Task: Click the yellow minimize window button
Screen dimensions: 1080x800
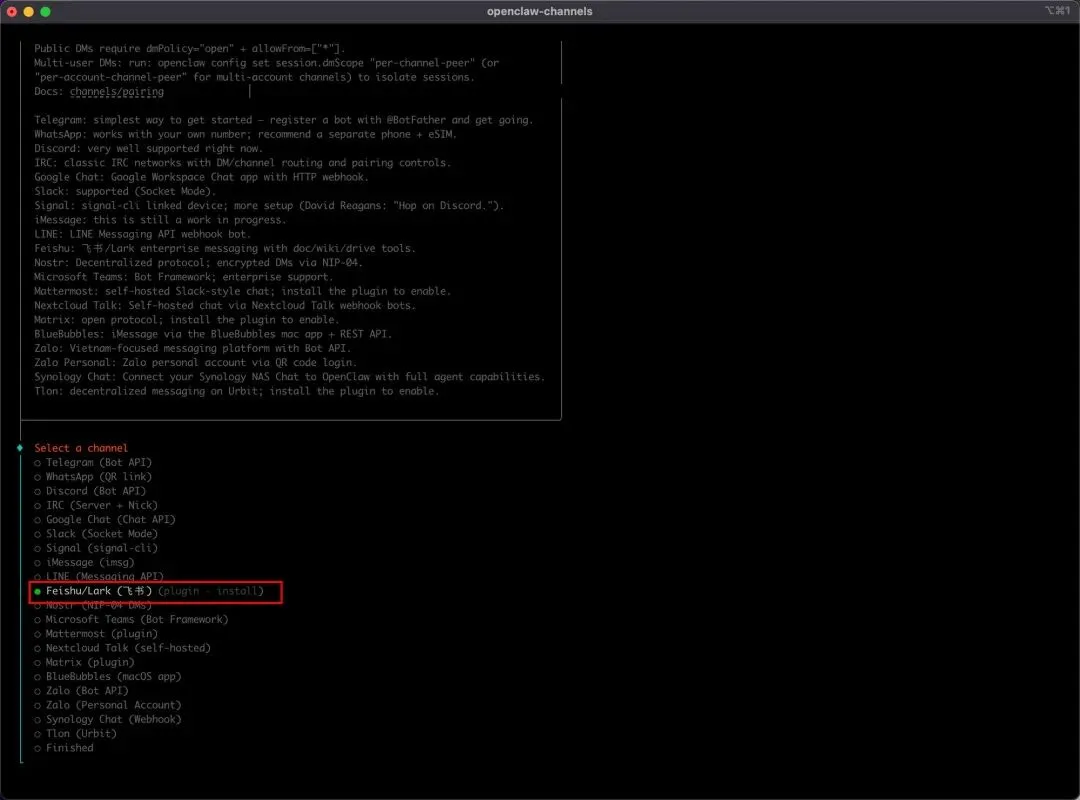Action: tap(28, 12)
